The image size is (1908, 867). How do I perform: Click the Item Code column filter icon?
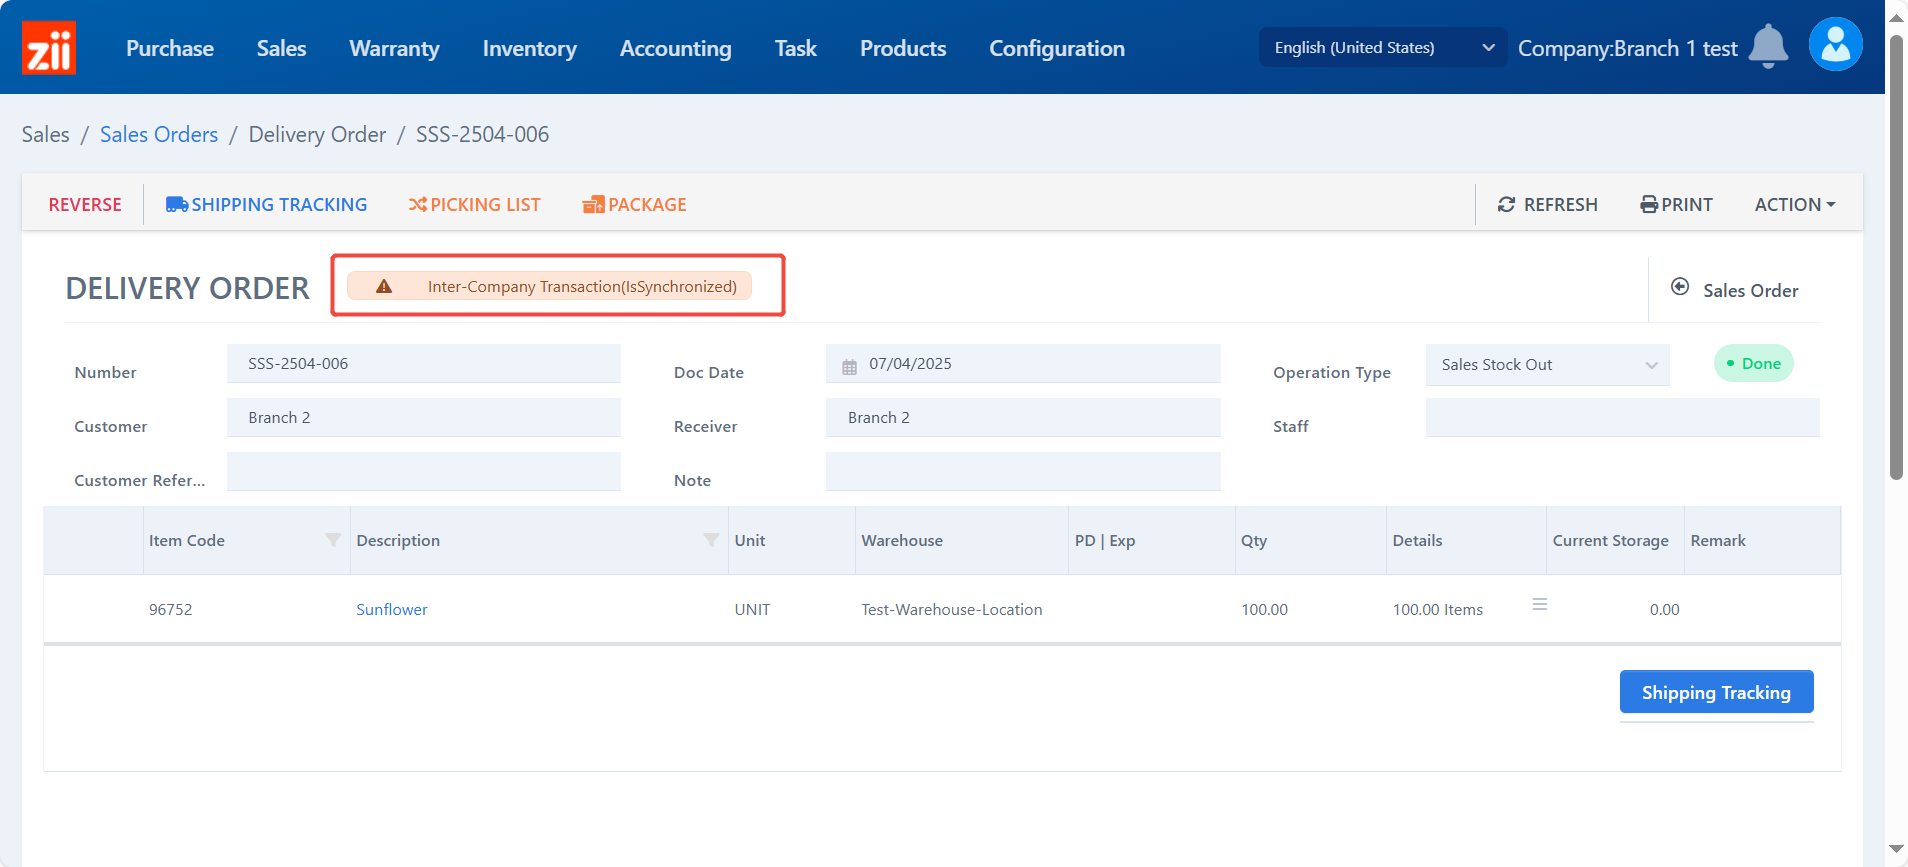333,540
